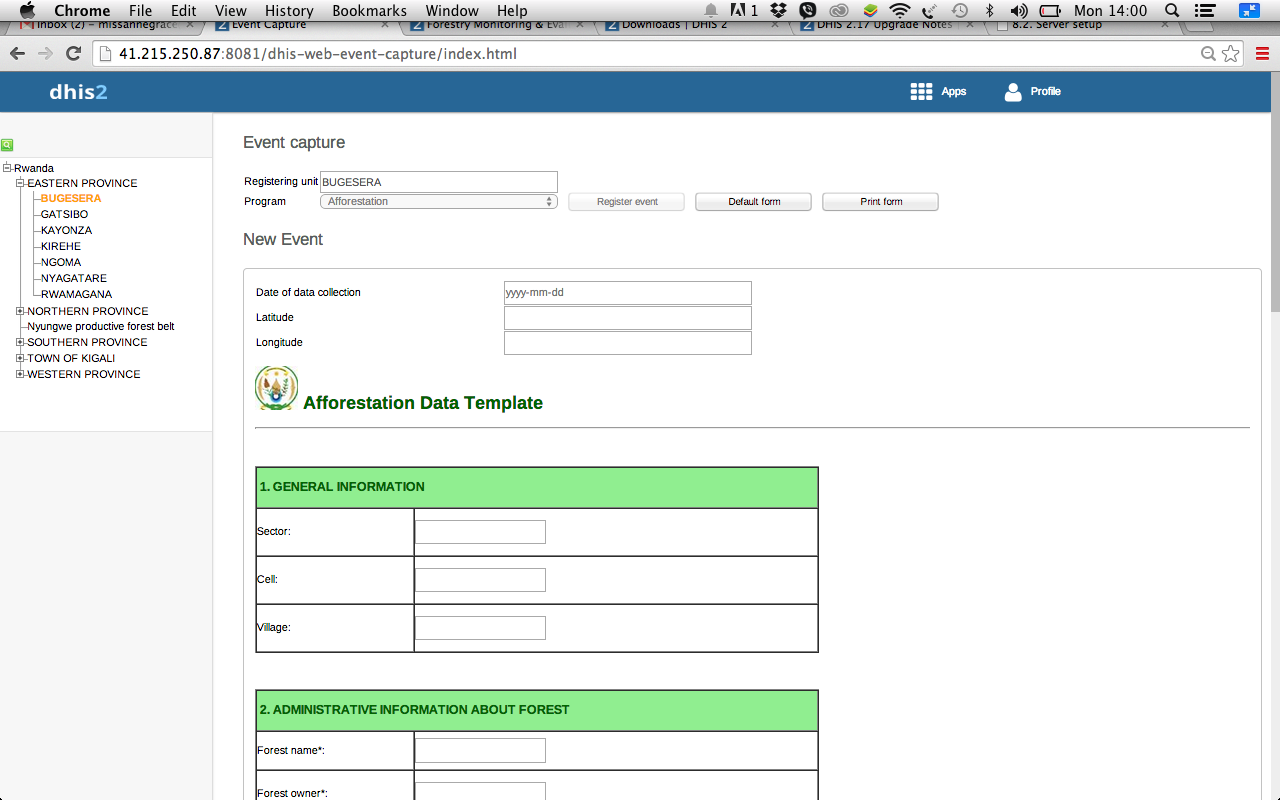
Task: Open the Profile user icon
Action: pyautogui.click(x=1013, y=92)
